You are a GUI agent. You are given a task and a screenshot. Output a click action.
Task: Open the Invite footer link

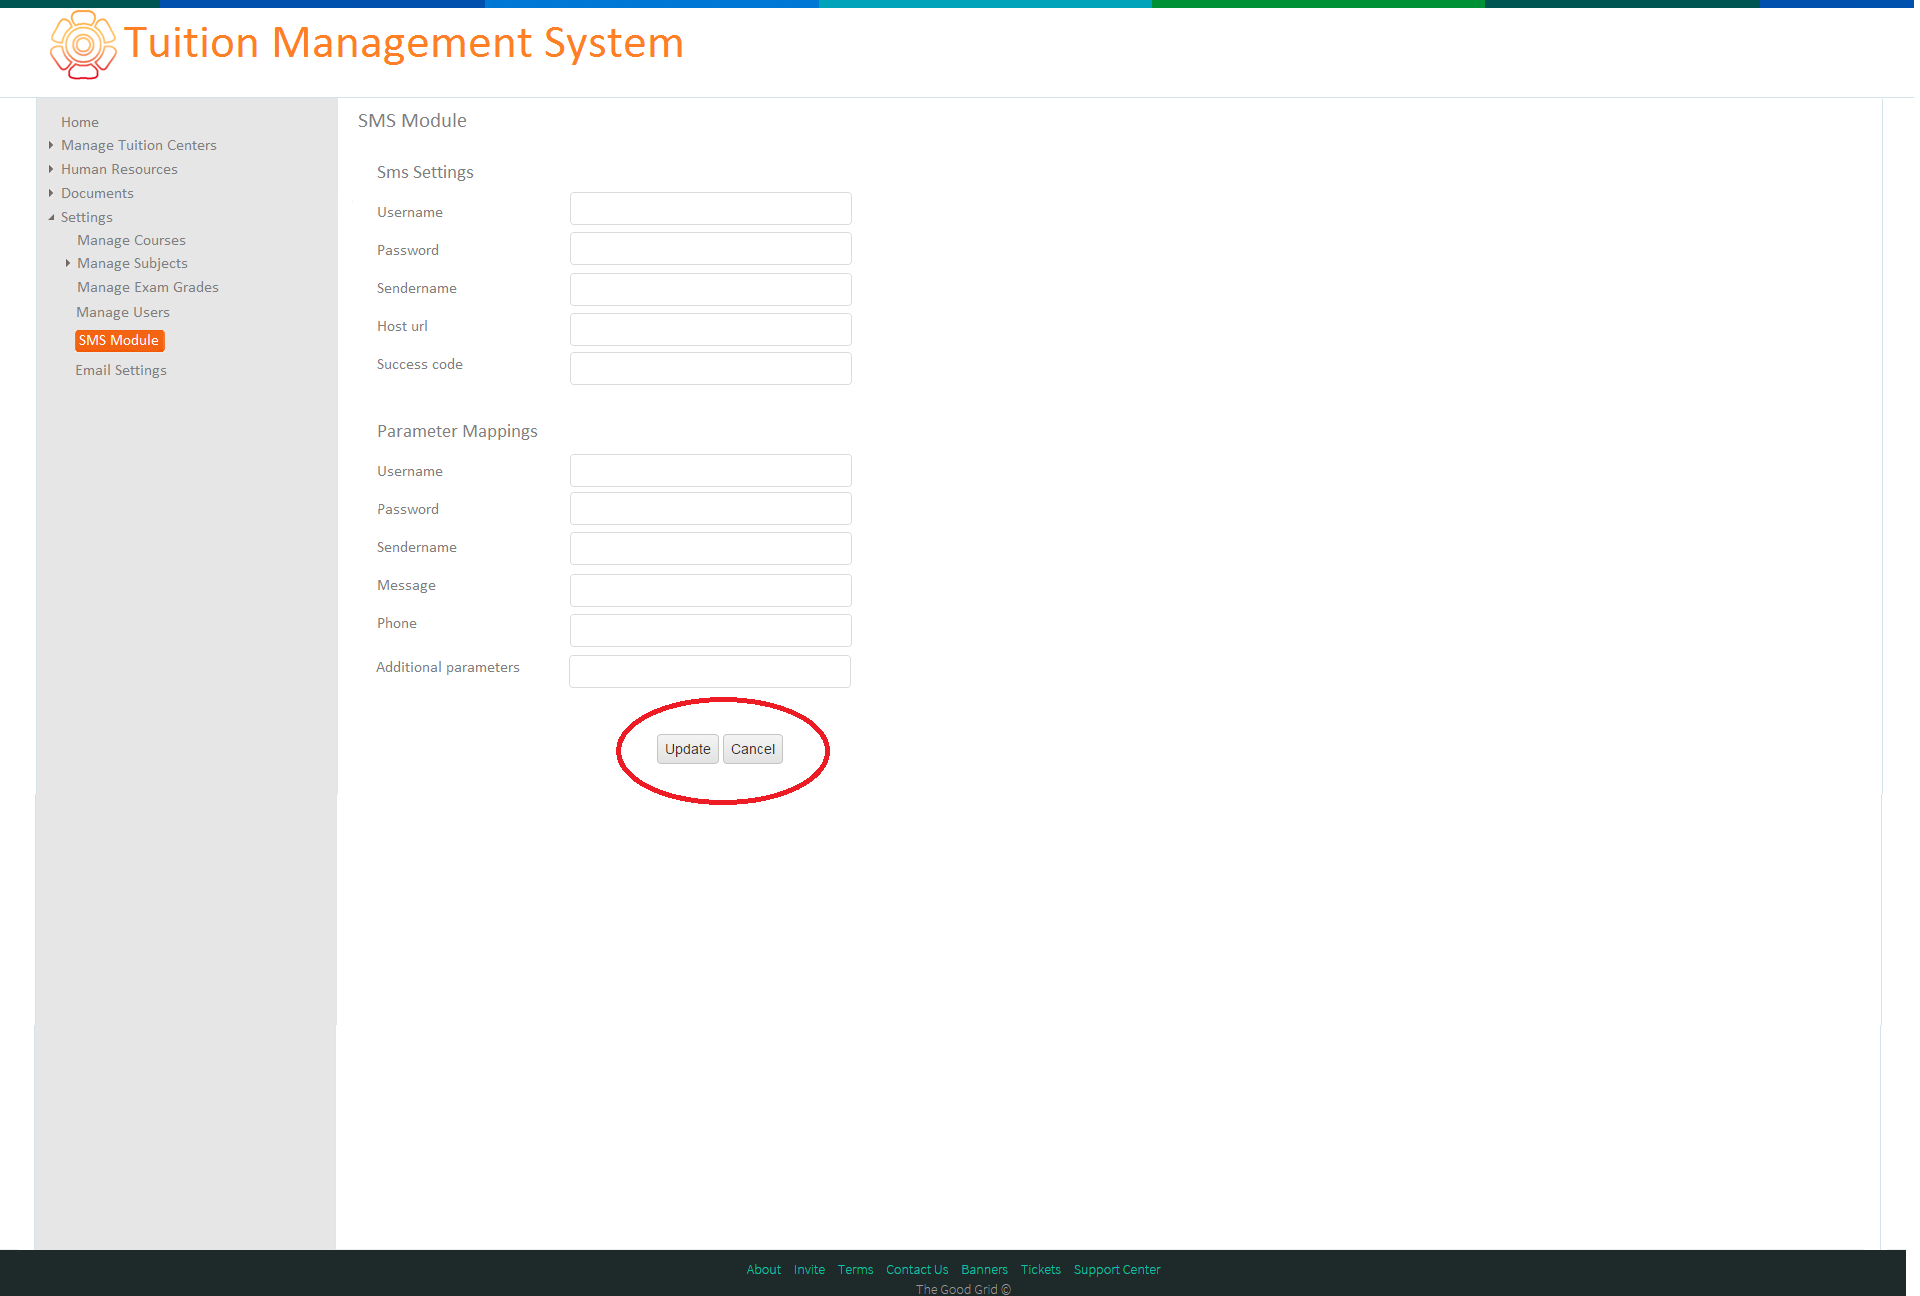[x=810, y=1270]
